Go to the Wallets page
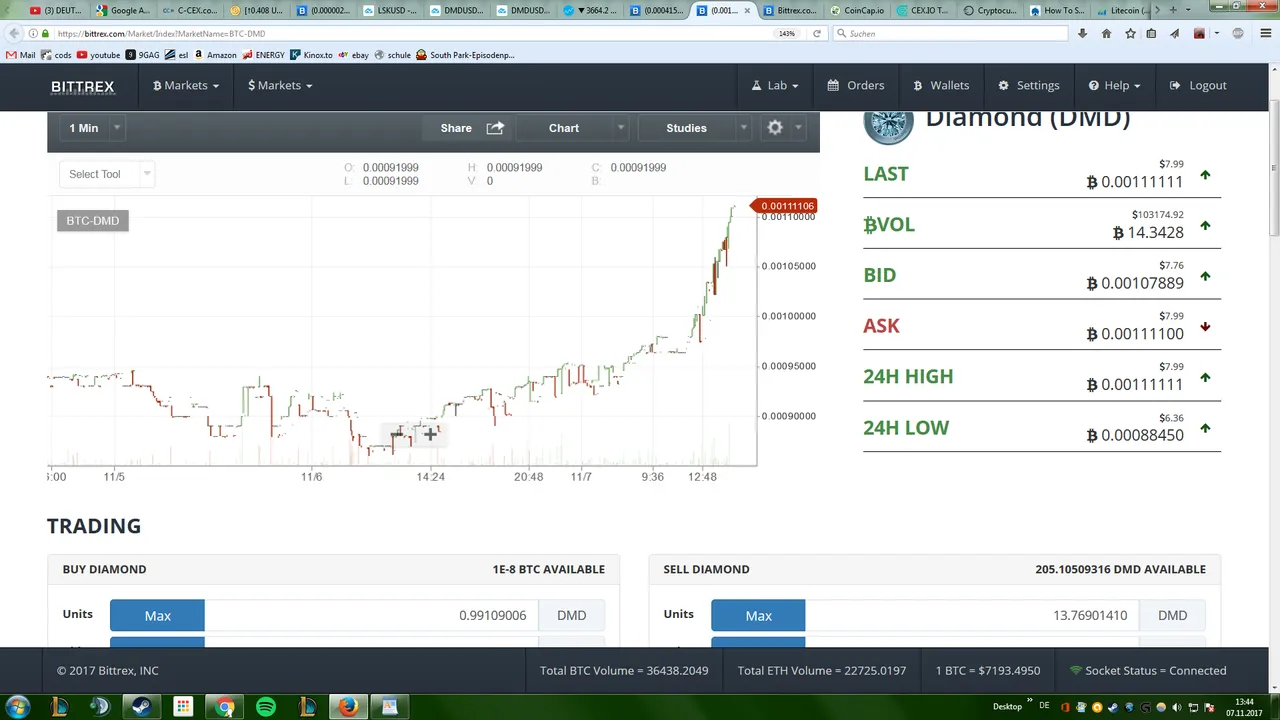1280x720 pixels. (x=941, y=86)
